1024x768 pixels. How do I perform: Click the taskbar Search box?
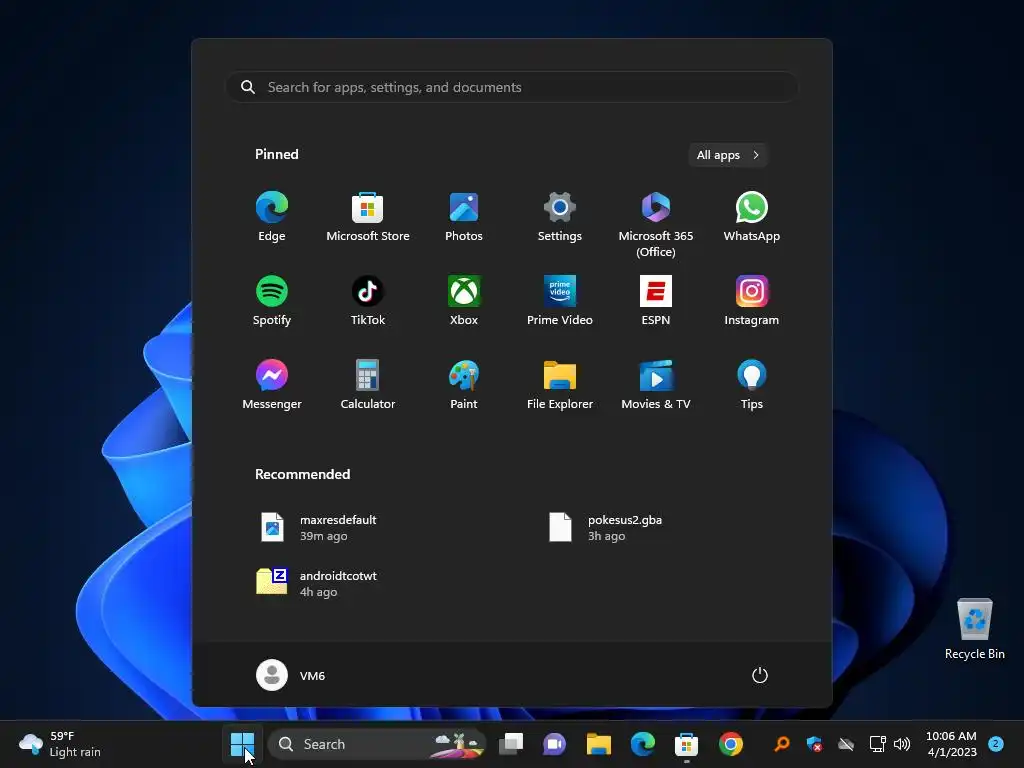pos(377,744)
